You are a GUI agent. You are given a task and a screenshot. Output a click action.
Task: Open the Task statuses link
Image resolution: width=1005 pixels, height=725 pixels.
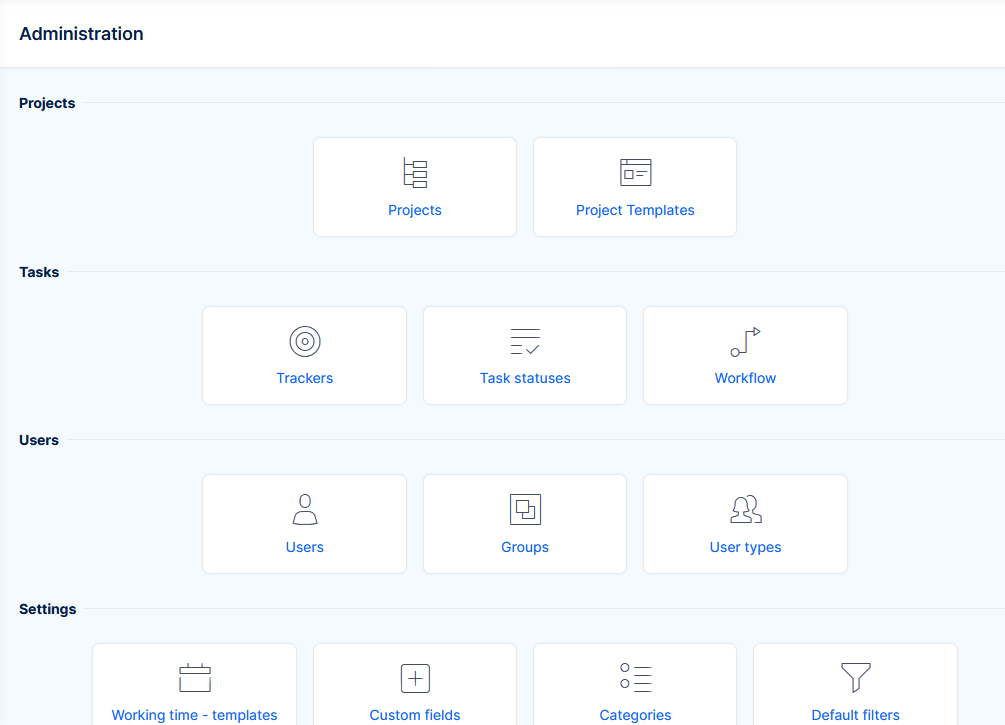coord(525,378)
